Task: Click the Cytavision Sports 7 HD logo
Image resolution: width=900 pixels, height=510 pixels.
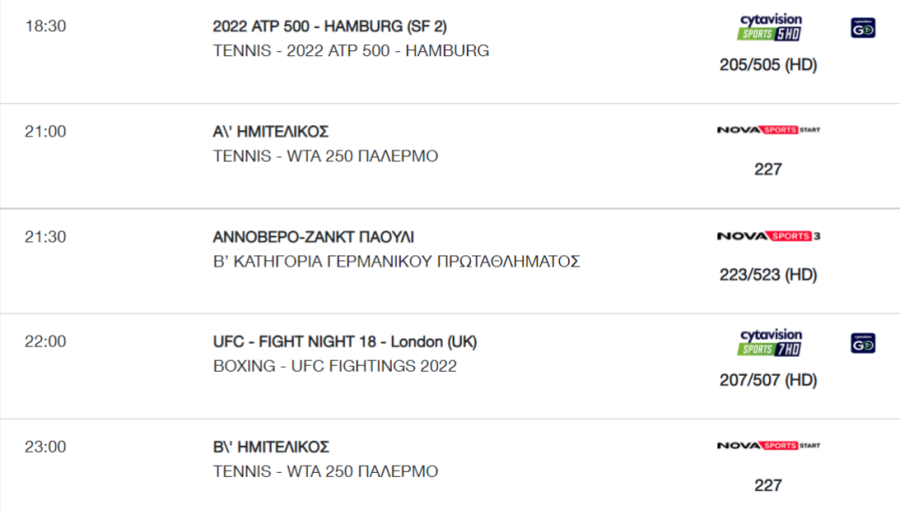Action: coord(769,342)
